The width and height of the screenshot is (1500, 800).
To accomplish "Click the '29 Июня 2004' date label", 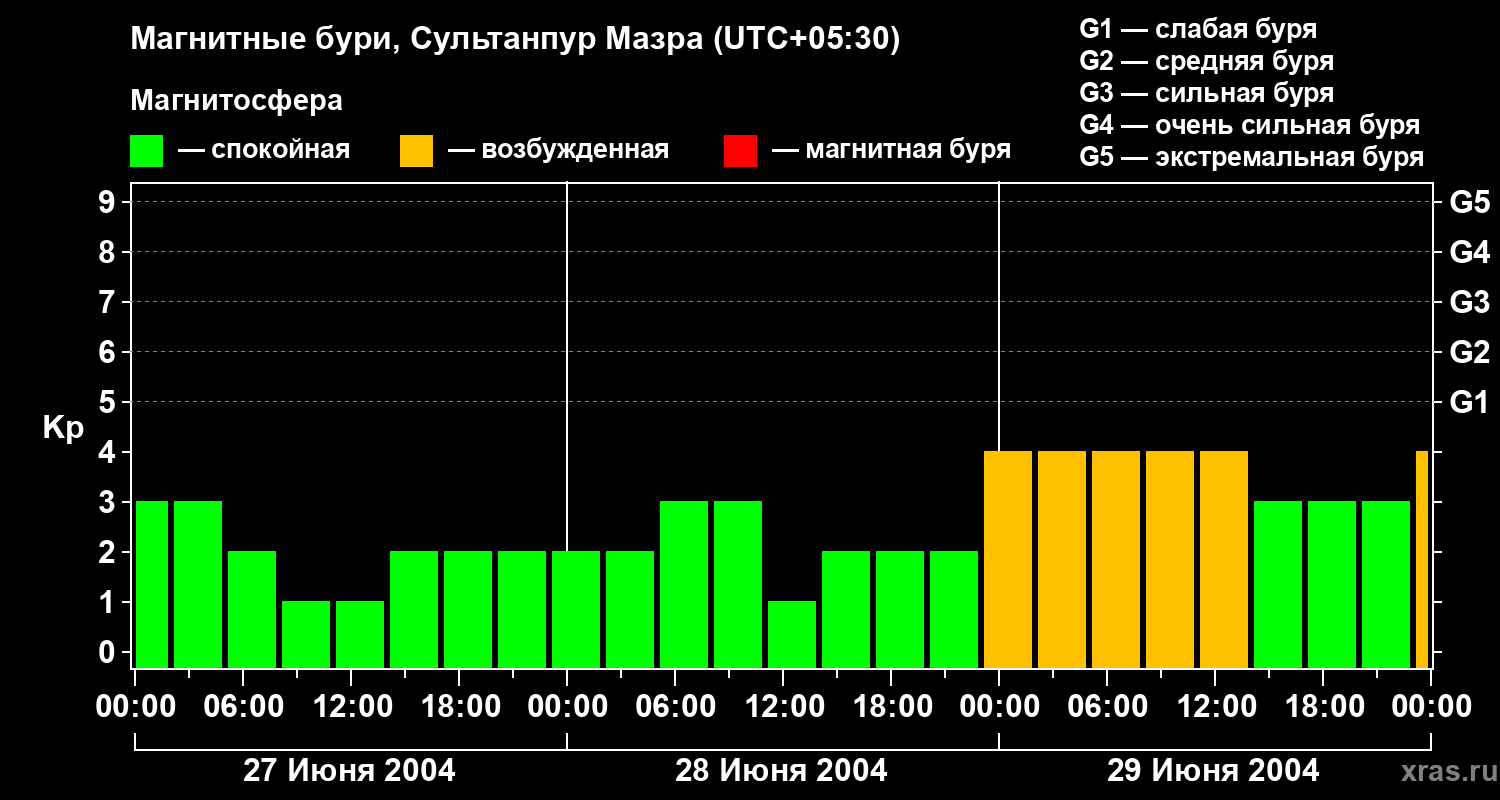I will click(1213, 770).
